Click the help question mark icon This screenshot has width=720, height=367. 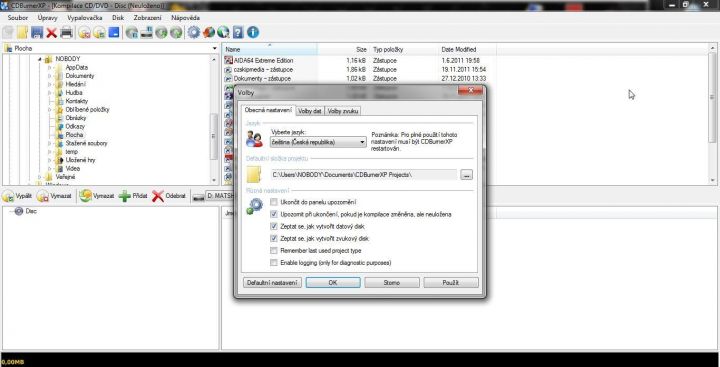pyautogui.click(x=238, y=32)
